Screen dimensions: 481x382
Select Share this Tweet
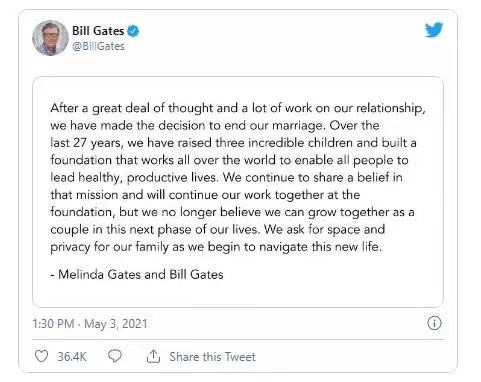click(x=212, y=357)
